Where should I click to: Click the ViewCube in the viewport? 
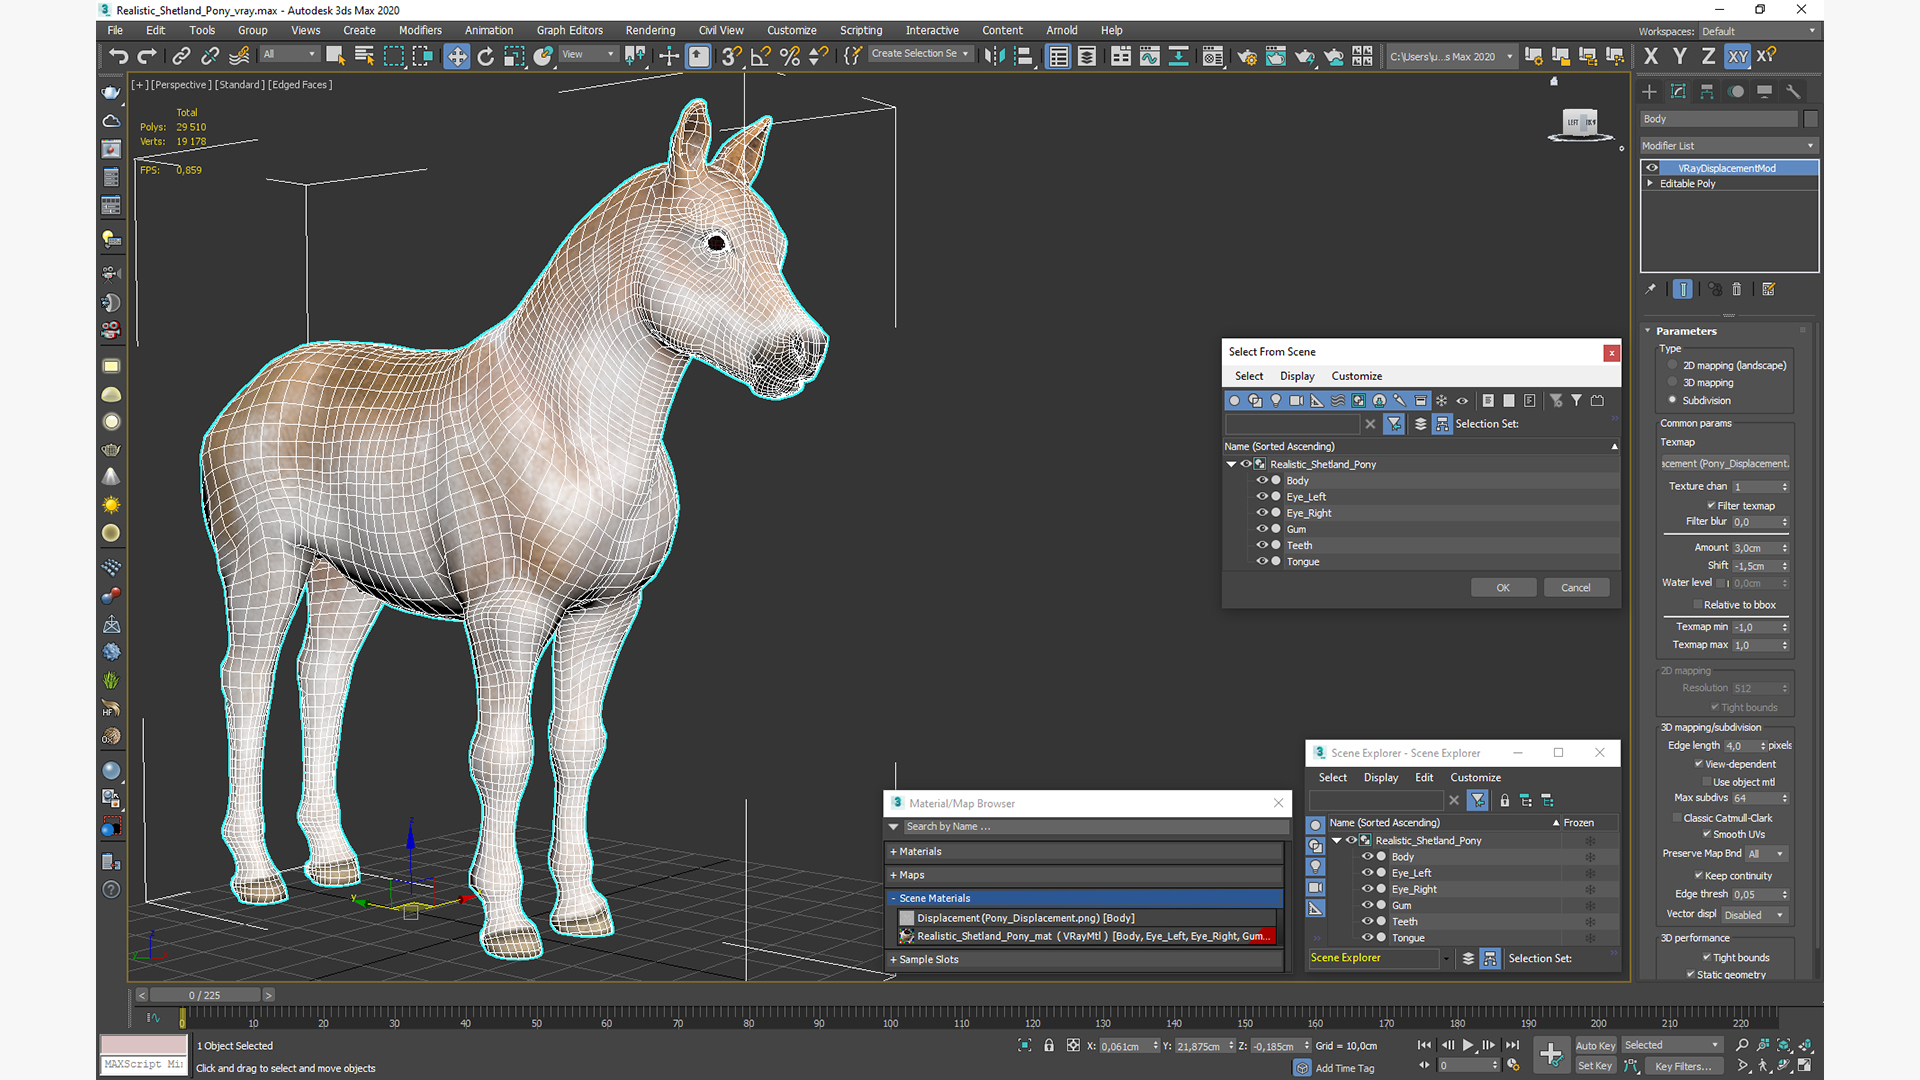1579,123
